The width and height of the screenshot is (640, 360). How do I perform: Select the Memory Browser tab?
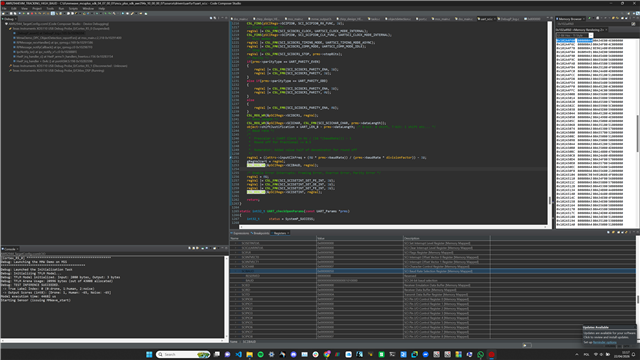(x=570, y=19)
